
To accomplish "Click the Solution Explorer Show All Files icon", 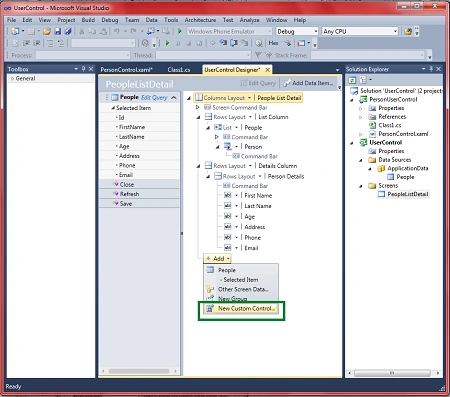I will click(363, 80).
